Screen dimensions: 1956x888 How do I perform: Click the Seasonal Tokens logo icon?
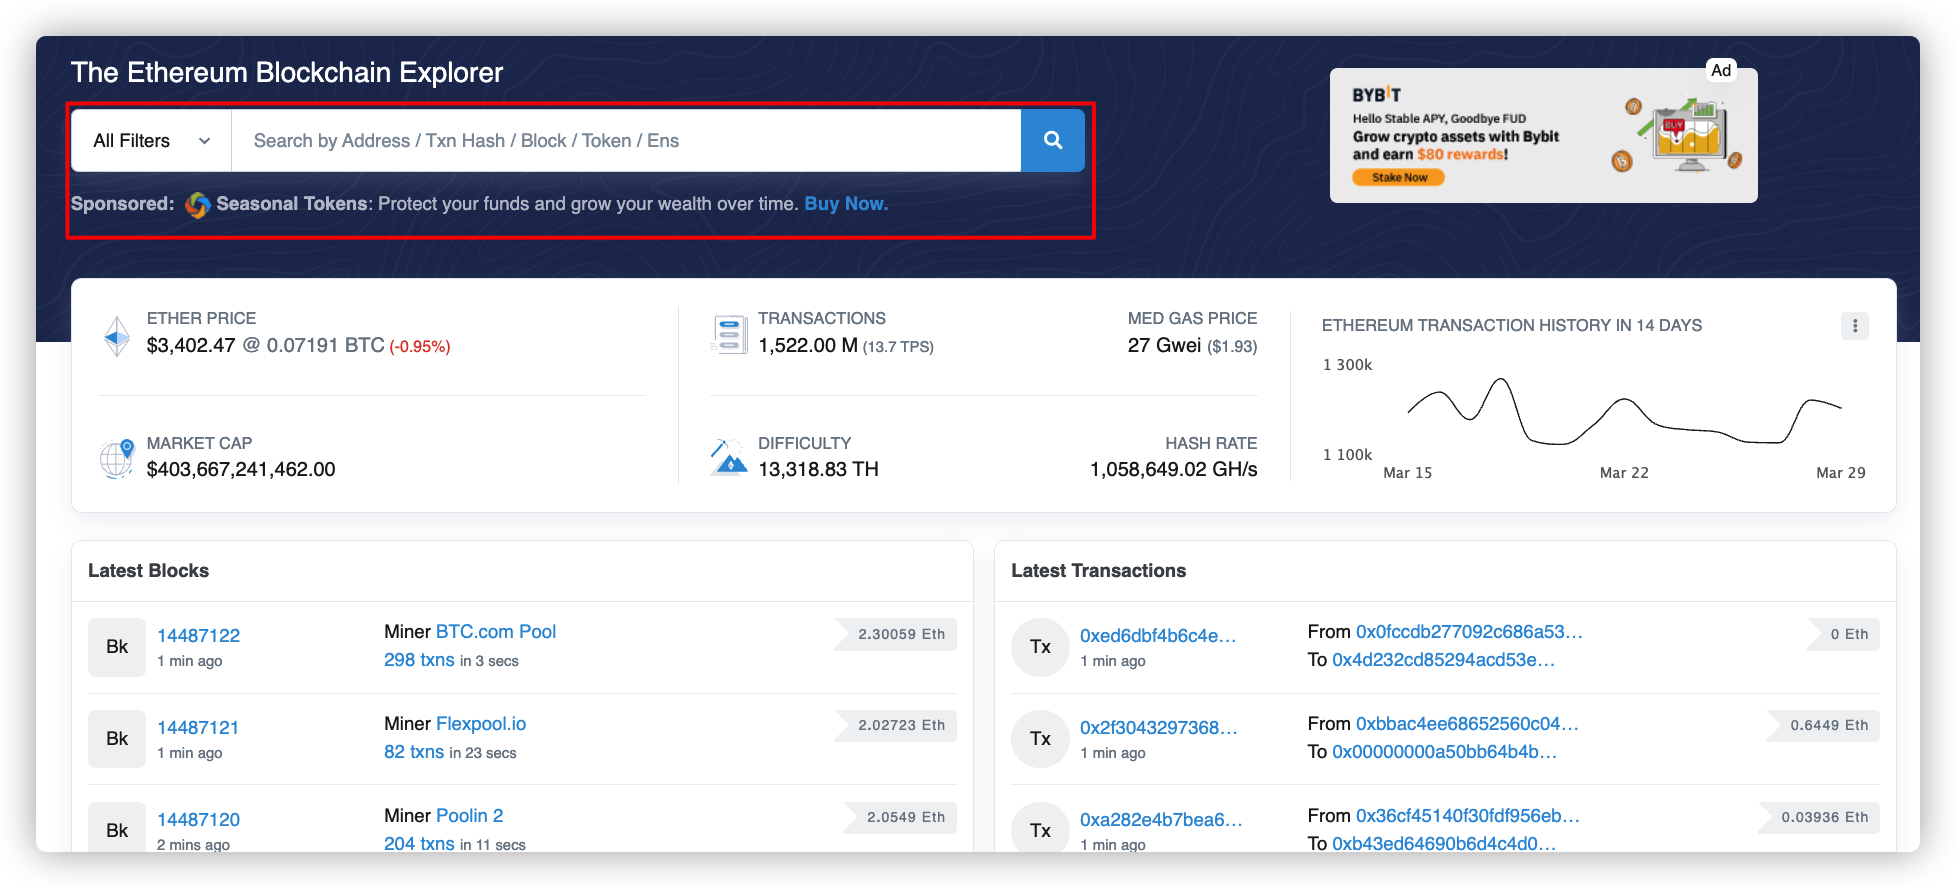coord(197,204)
